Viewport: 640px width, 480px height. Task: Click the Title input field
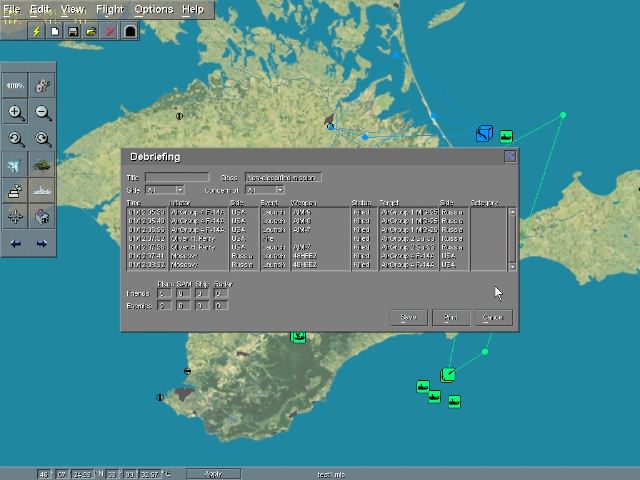pyautogui.click(x=177, y=178)
